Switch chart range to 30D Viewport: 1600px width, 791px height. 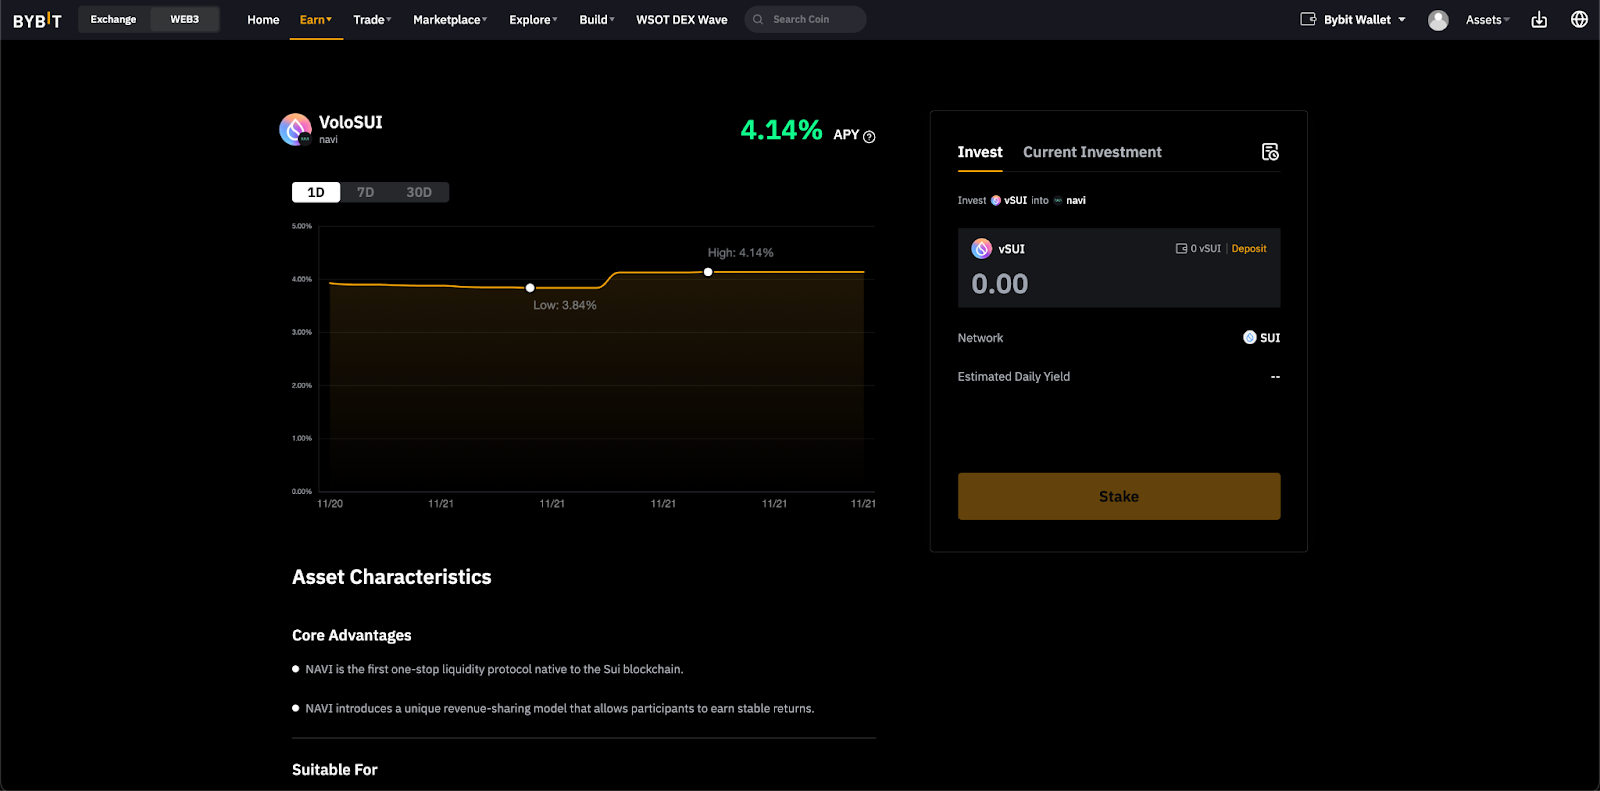(419, 192)
